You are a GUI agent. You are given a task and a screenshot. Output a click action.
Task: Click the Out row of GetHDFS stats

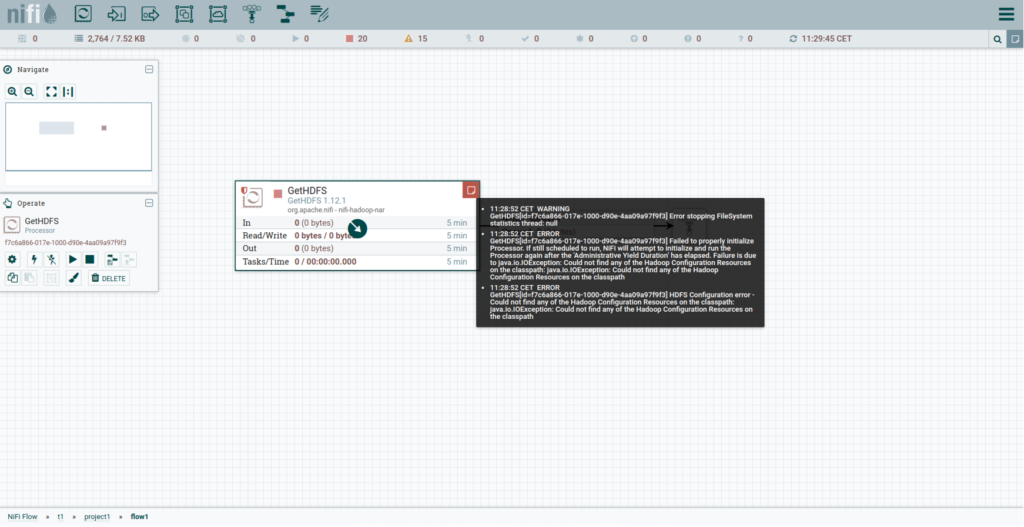coord(357,249)
